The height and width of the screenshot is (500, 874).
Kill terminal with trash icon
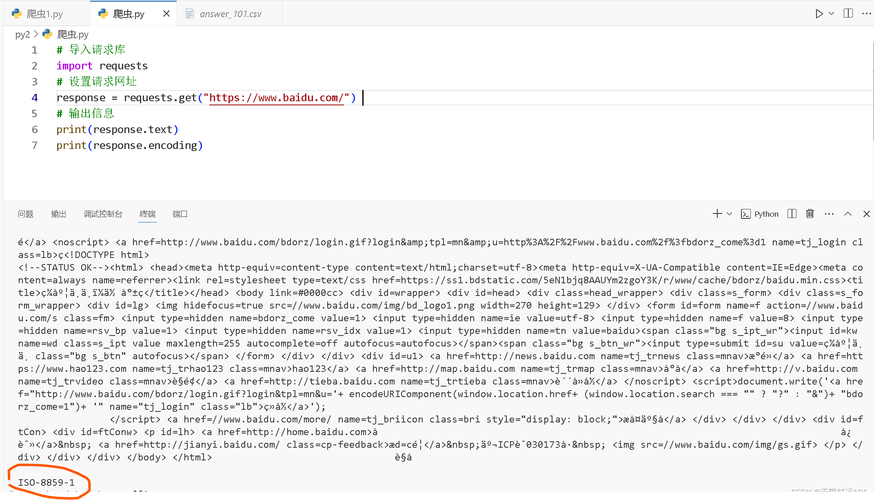coord(810,213)
